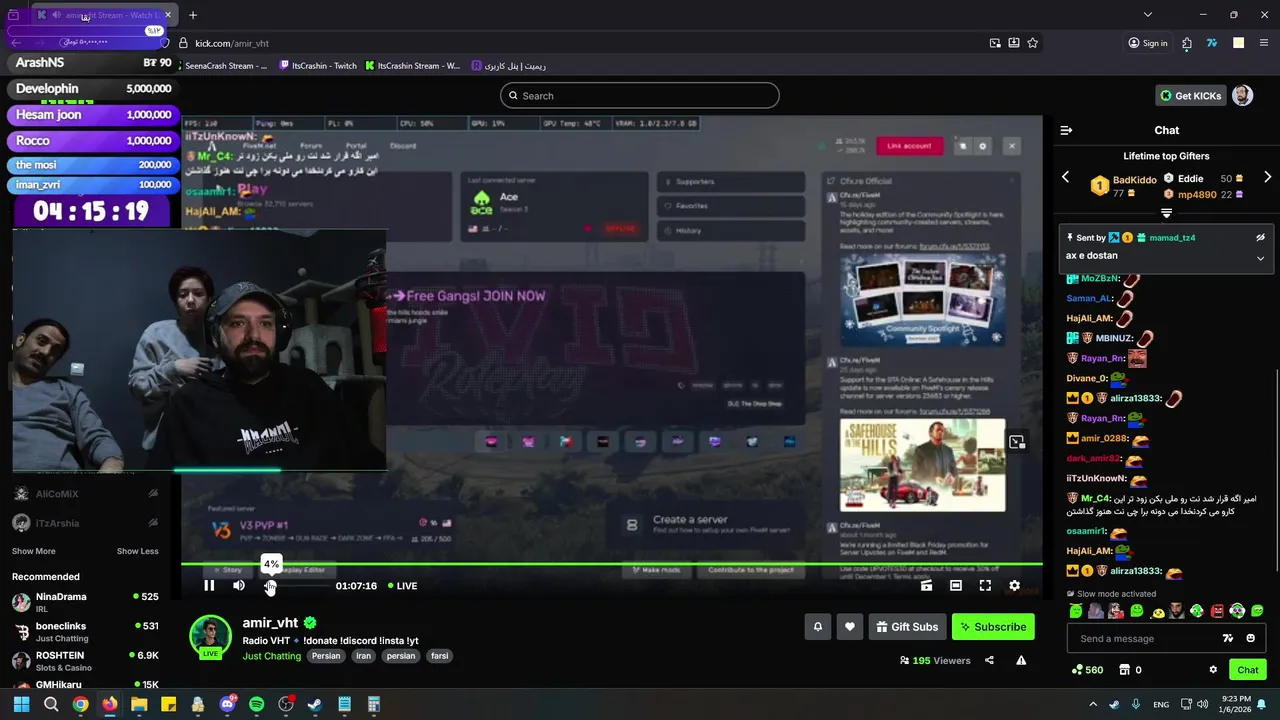Screen dimensions: 1280x720
Task: Open the channel shop icon
Action: tap(1124, 670)
